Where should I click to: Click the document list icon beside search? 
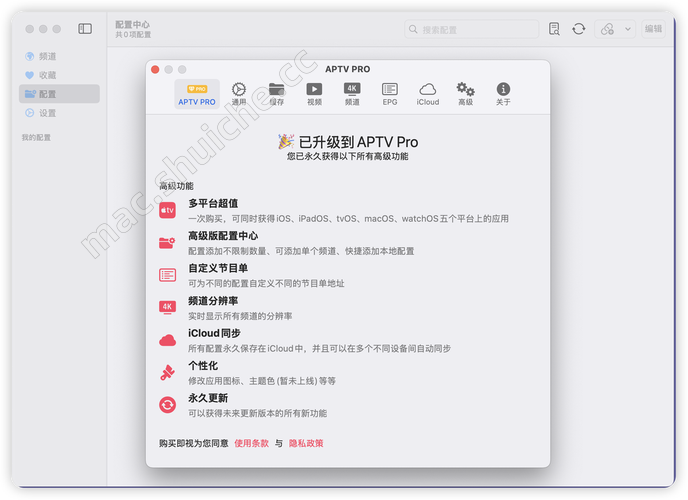[x=554, y=29]
